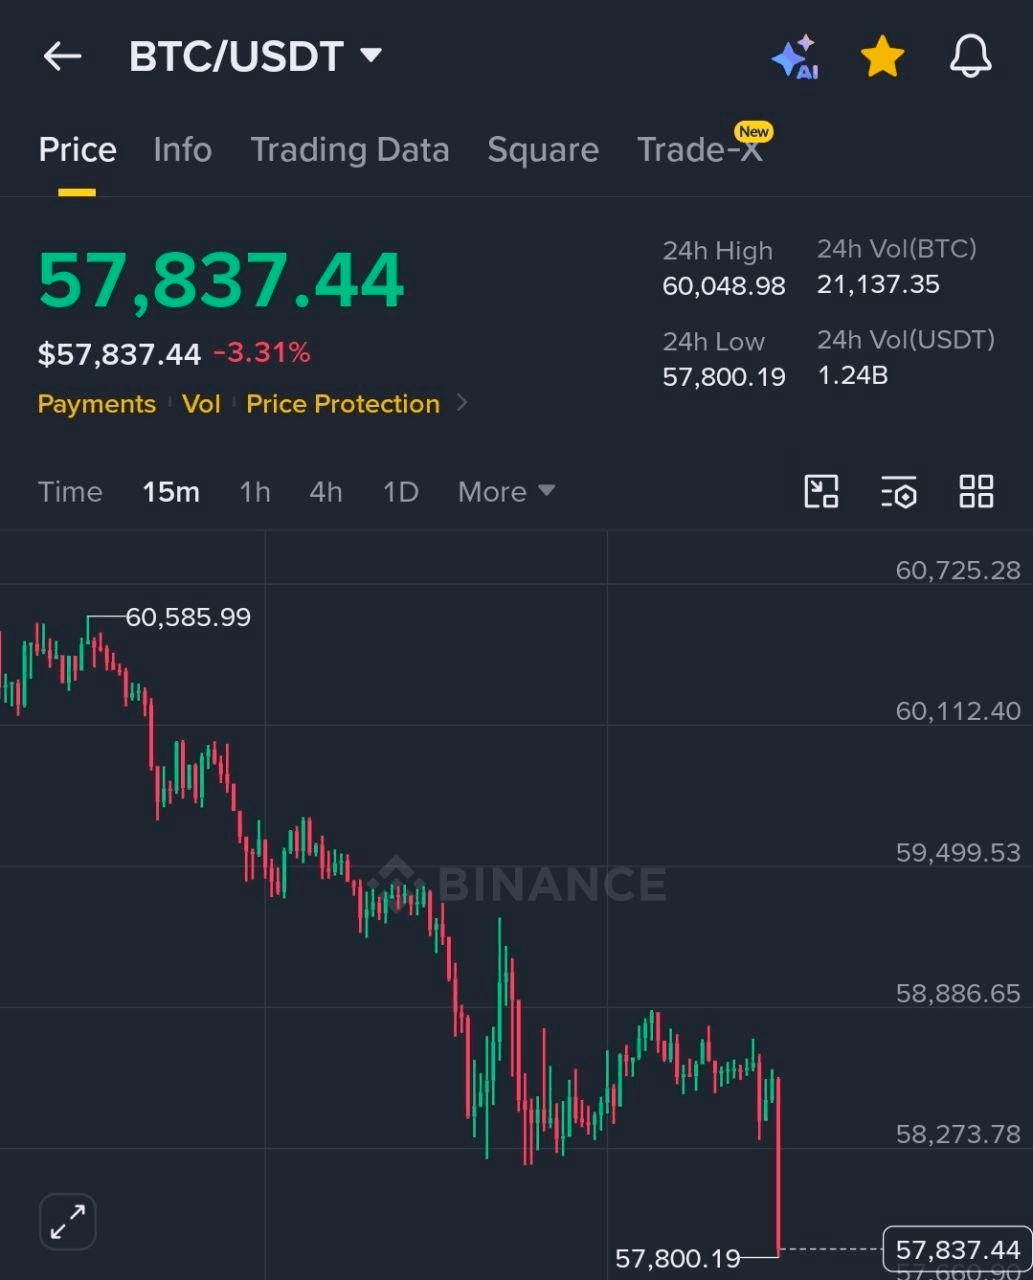The height and width of the screenshot is (1280, 1033).
Task: Expand Price Protection chevron arrow
Action: [462, 403]
